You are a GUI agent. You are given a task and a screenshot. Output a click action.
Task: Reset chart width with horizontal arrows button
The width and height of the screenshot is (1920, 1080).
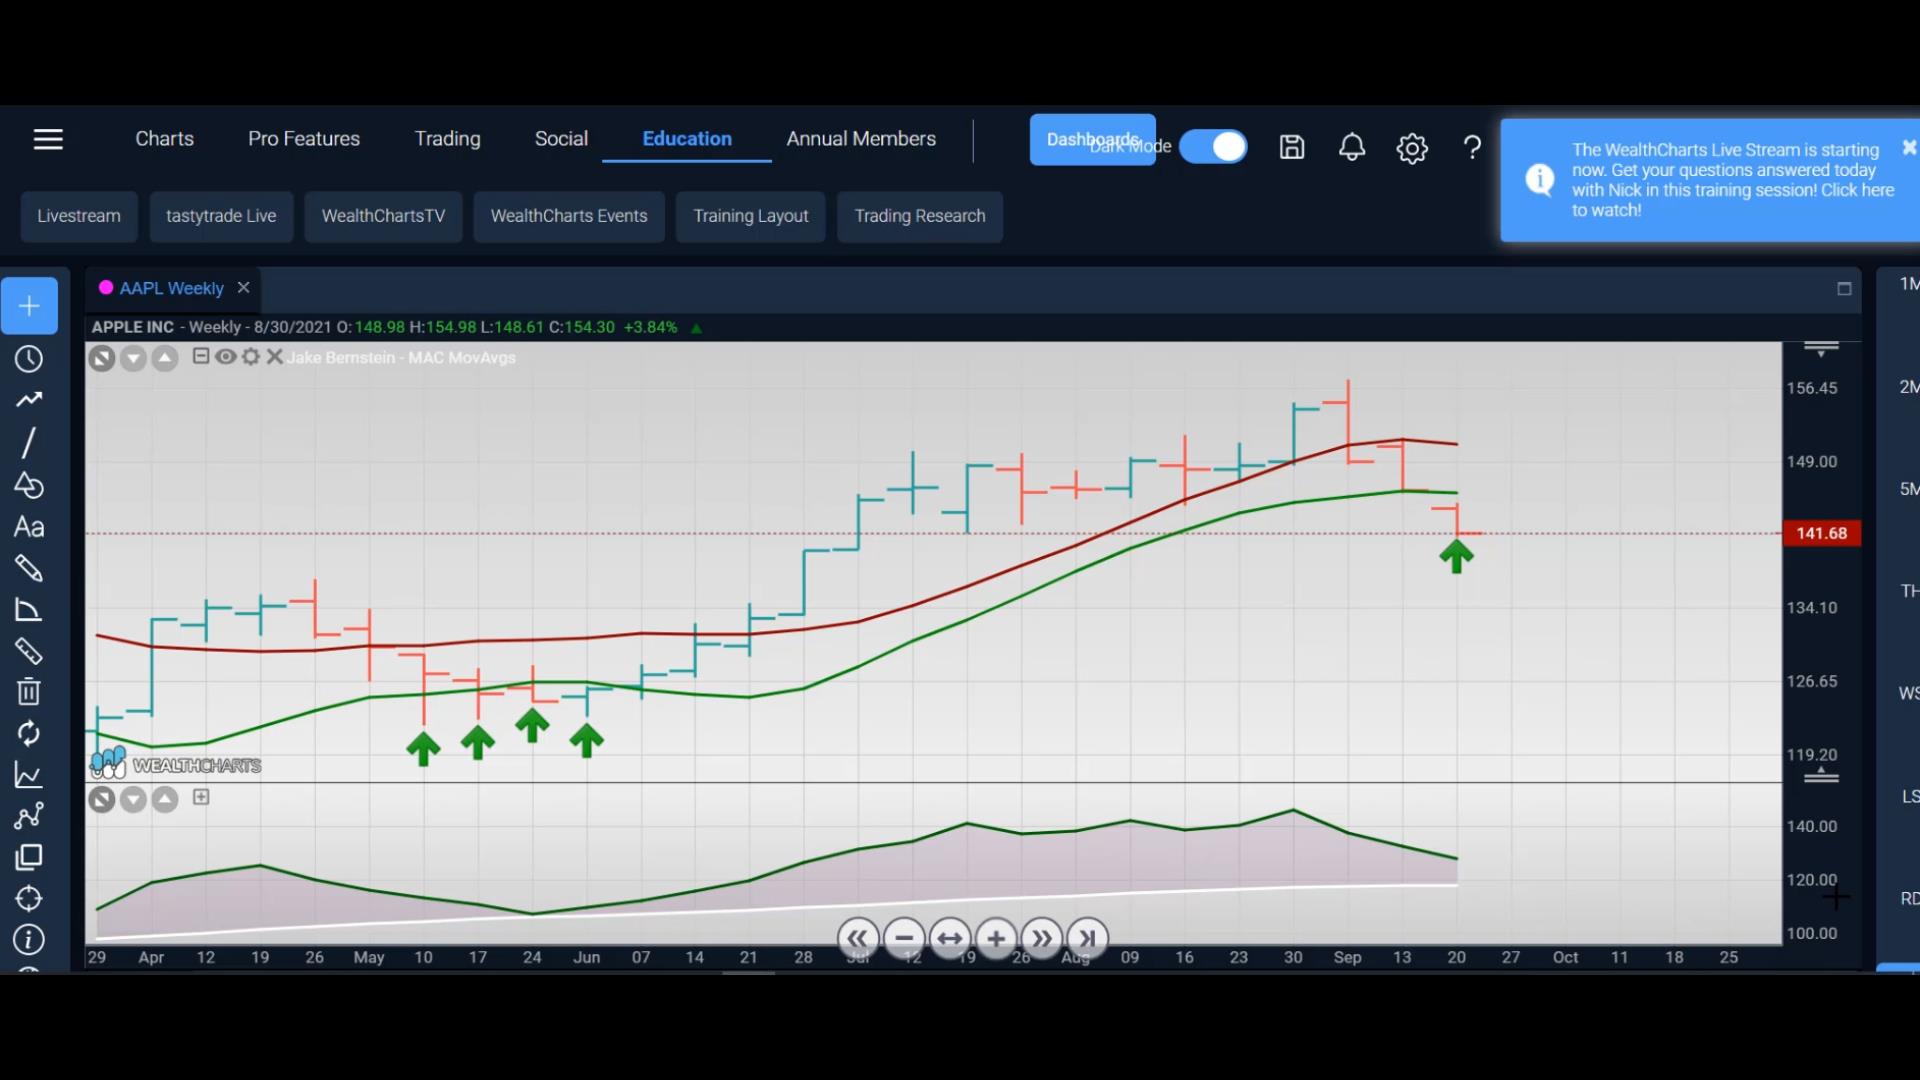(x=950, y=939)
